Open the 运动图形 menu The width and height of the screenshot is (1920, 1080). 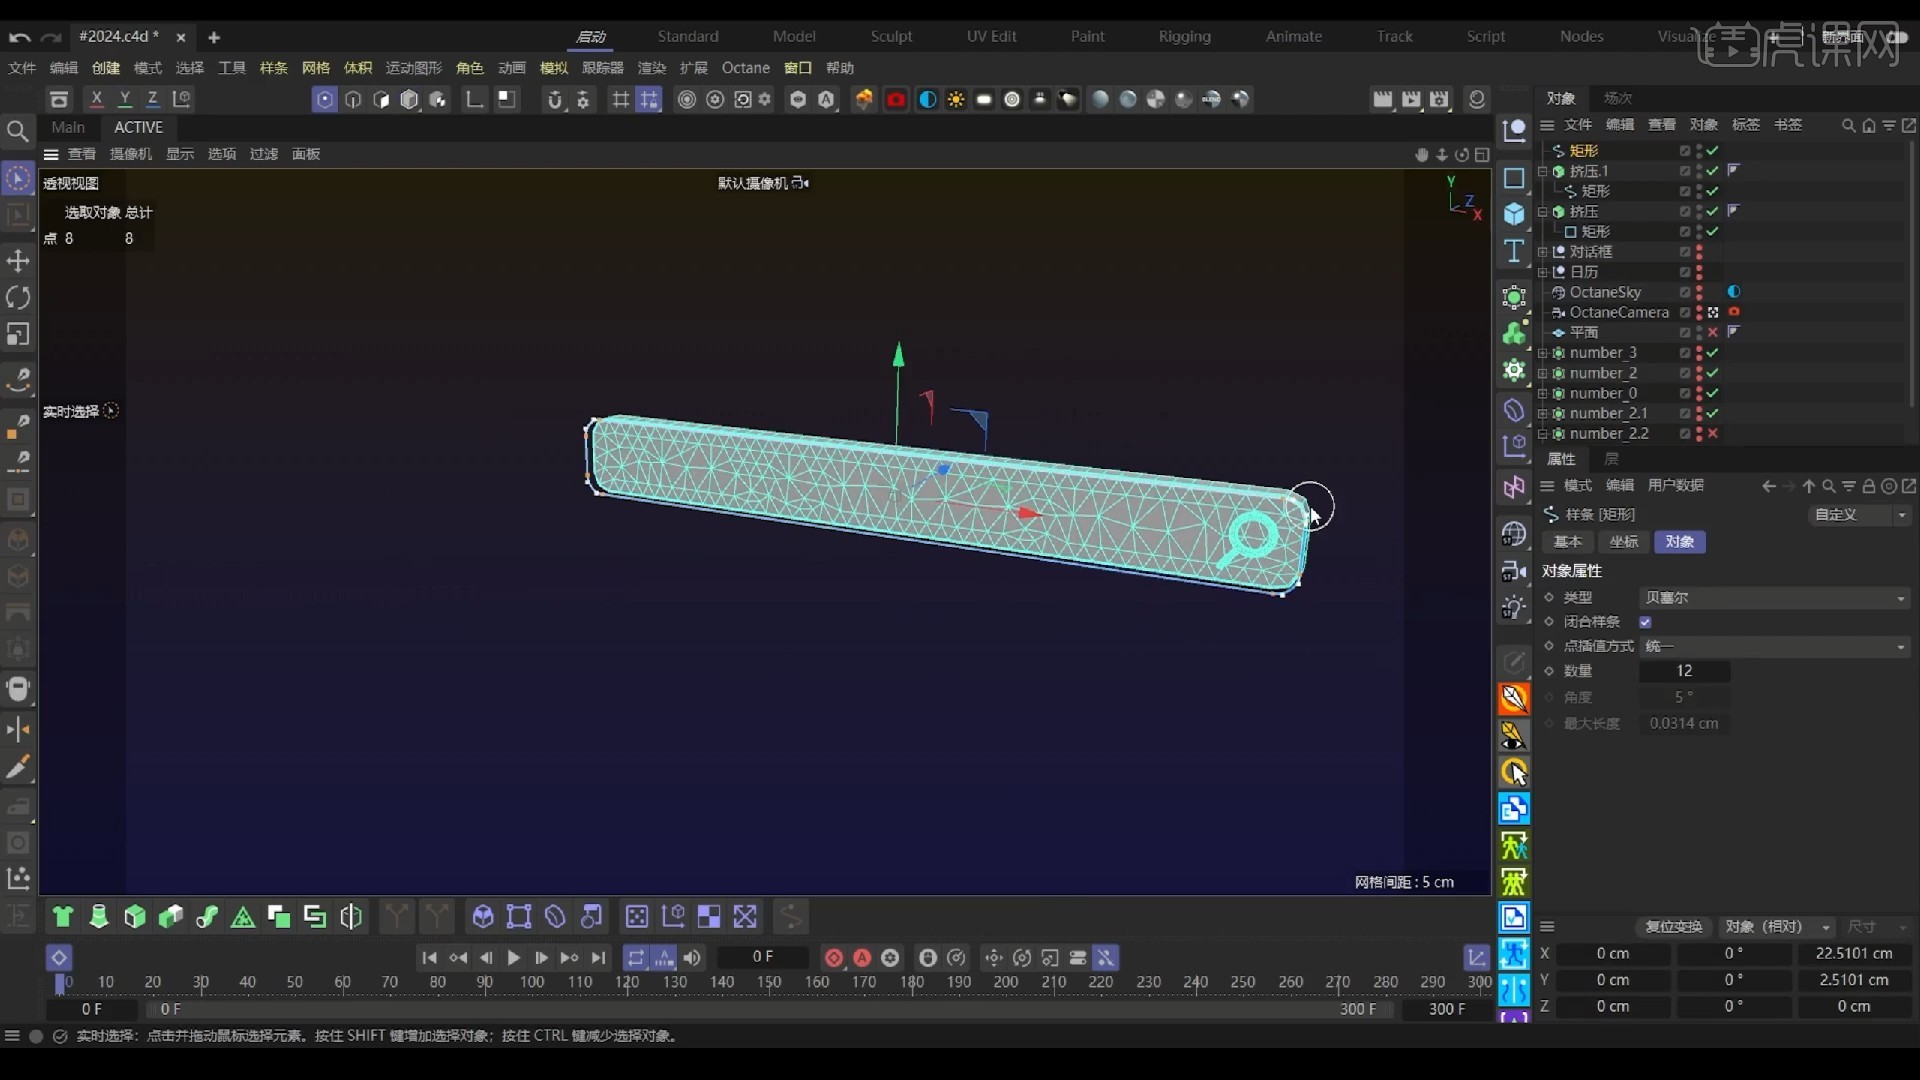pyautogui.click(x=414, y=68)
